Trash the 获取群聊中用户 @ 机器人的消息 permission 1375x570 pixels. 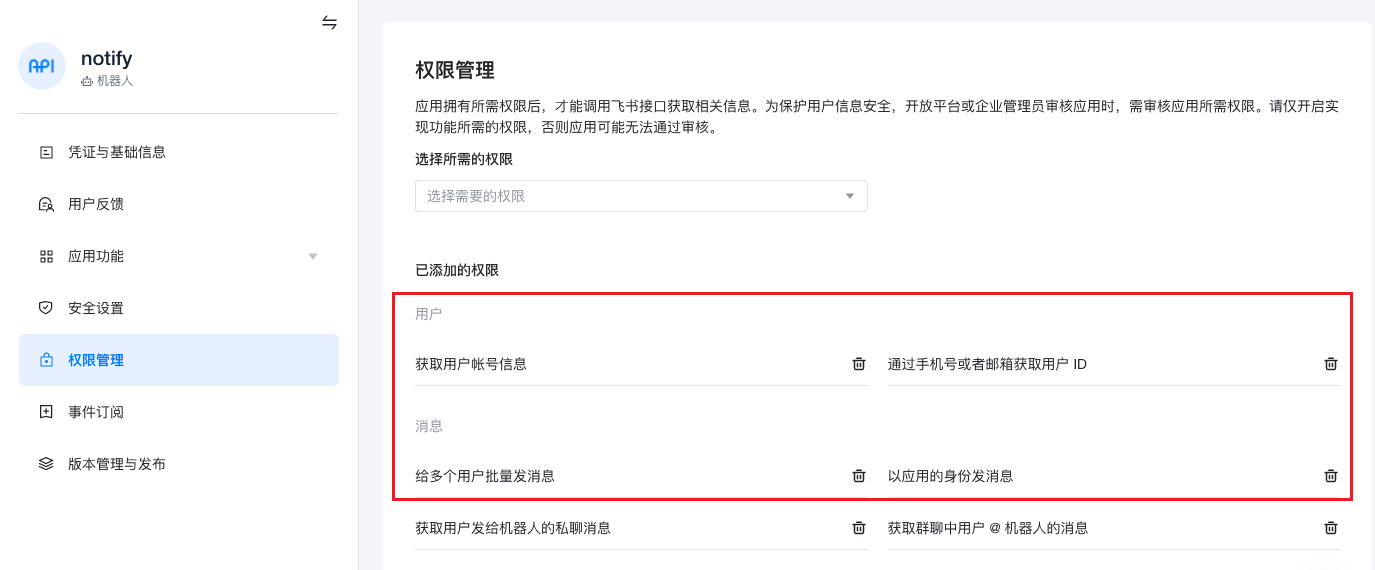1330,528
